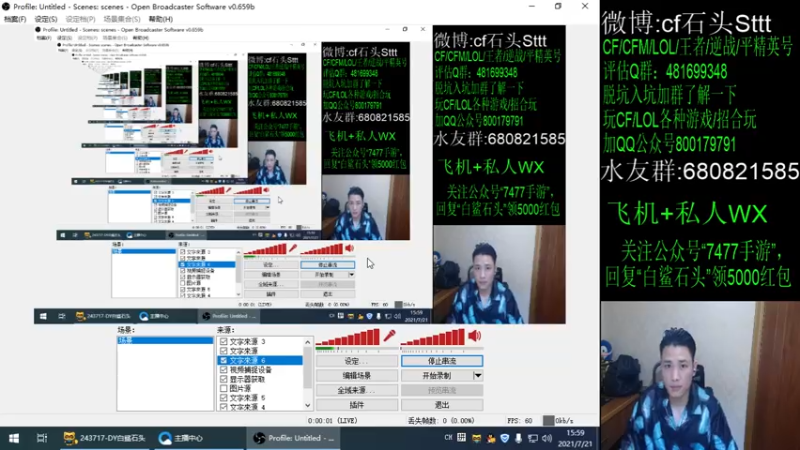Viewport: 800px width, 450px height.
Task: Open the 档案(F) menu
Action: click(x=15, y=19)
